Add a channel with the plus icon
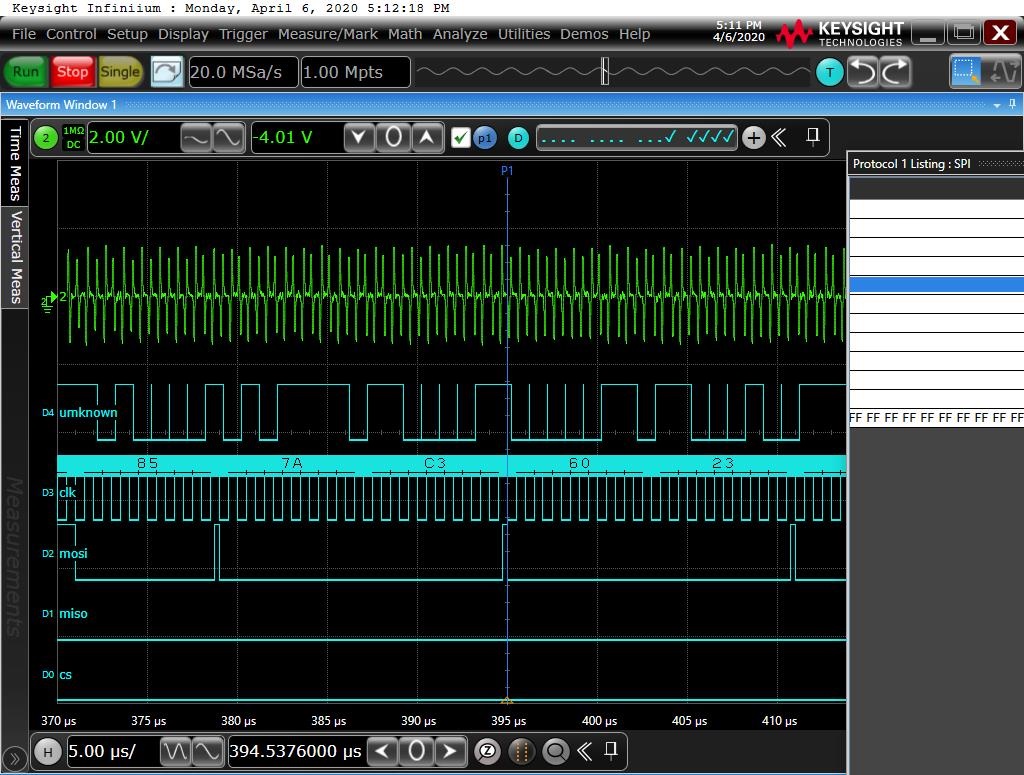Screen dimensions: 1024x775 [x=753, y=138]
